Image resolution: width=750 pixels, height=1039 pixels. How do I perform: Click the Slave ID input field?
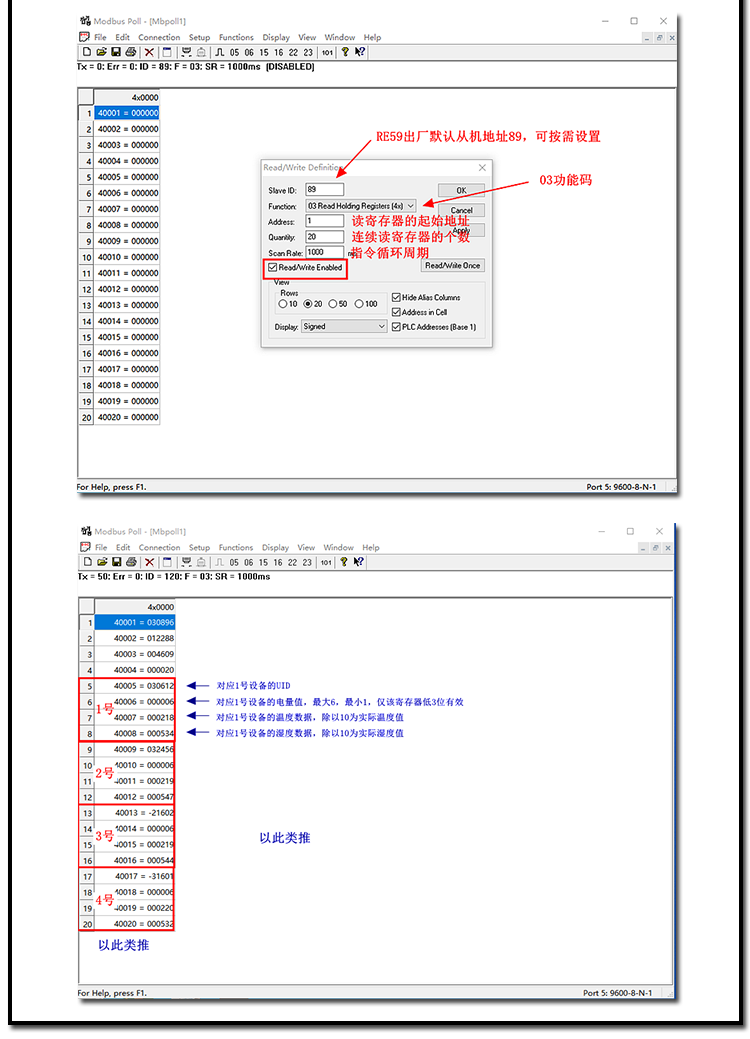[x=325, y=190]
